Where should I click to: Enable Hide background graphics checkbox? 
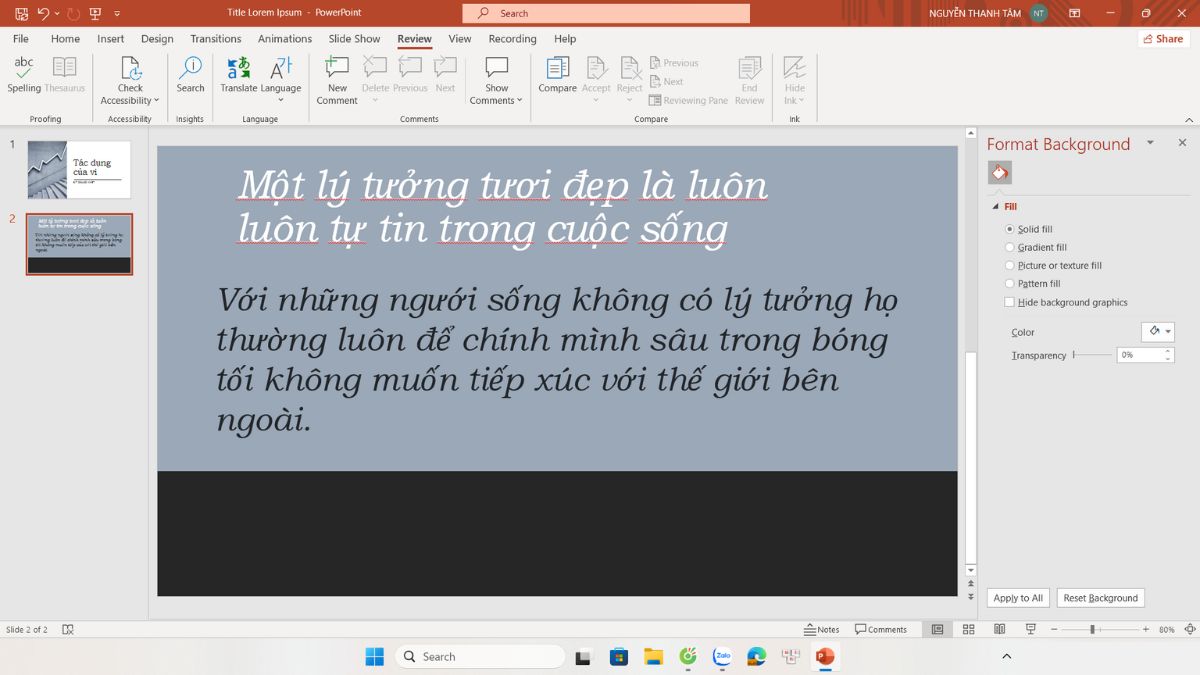[x=1009, y=302]
